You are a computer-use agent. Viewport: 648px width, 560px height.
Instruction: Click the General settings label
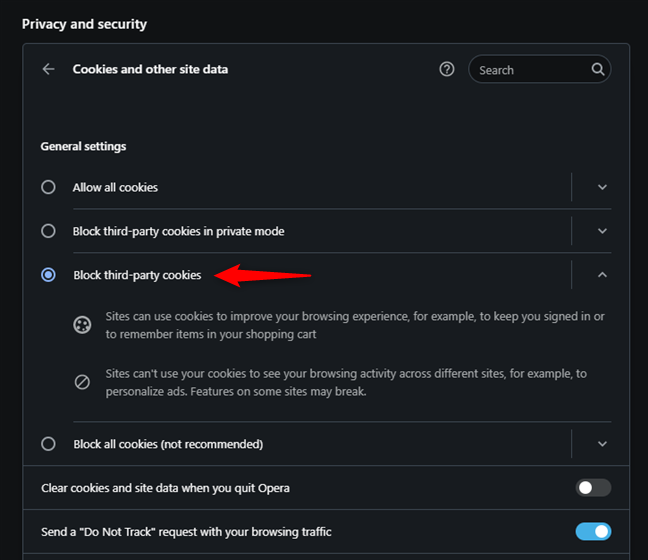click(x=83, y=146)
